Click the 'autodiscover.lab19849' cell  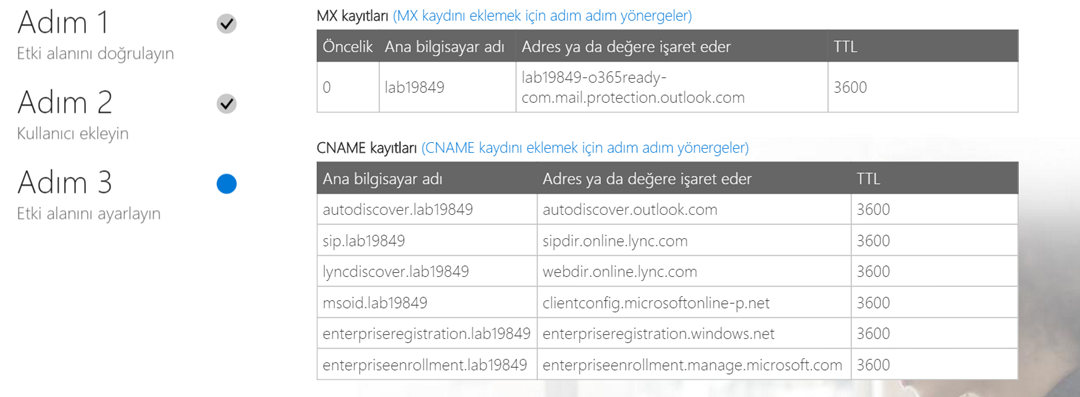click(x=427, y=210)
